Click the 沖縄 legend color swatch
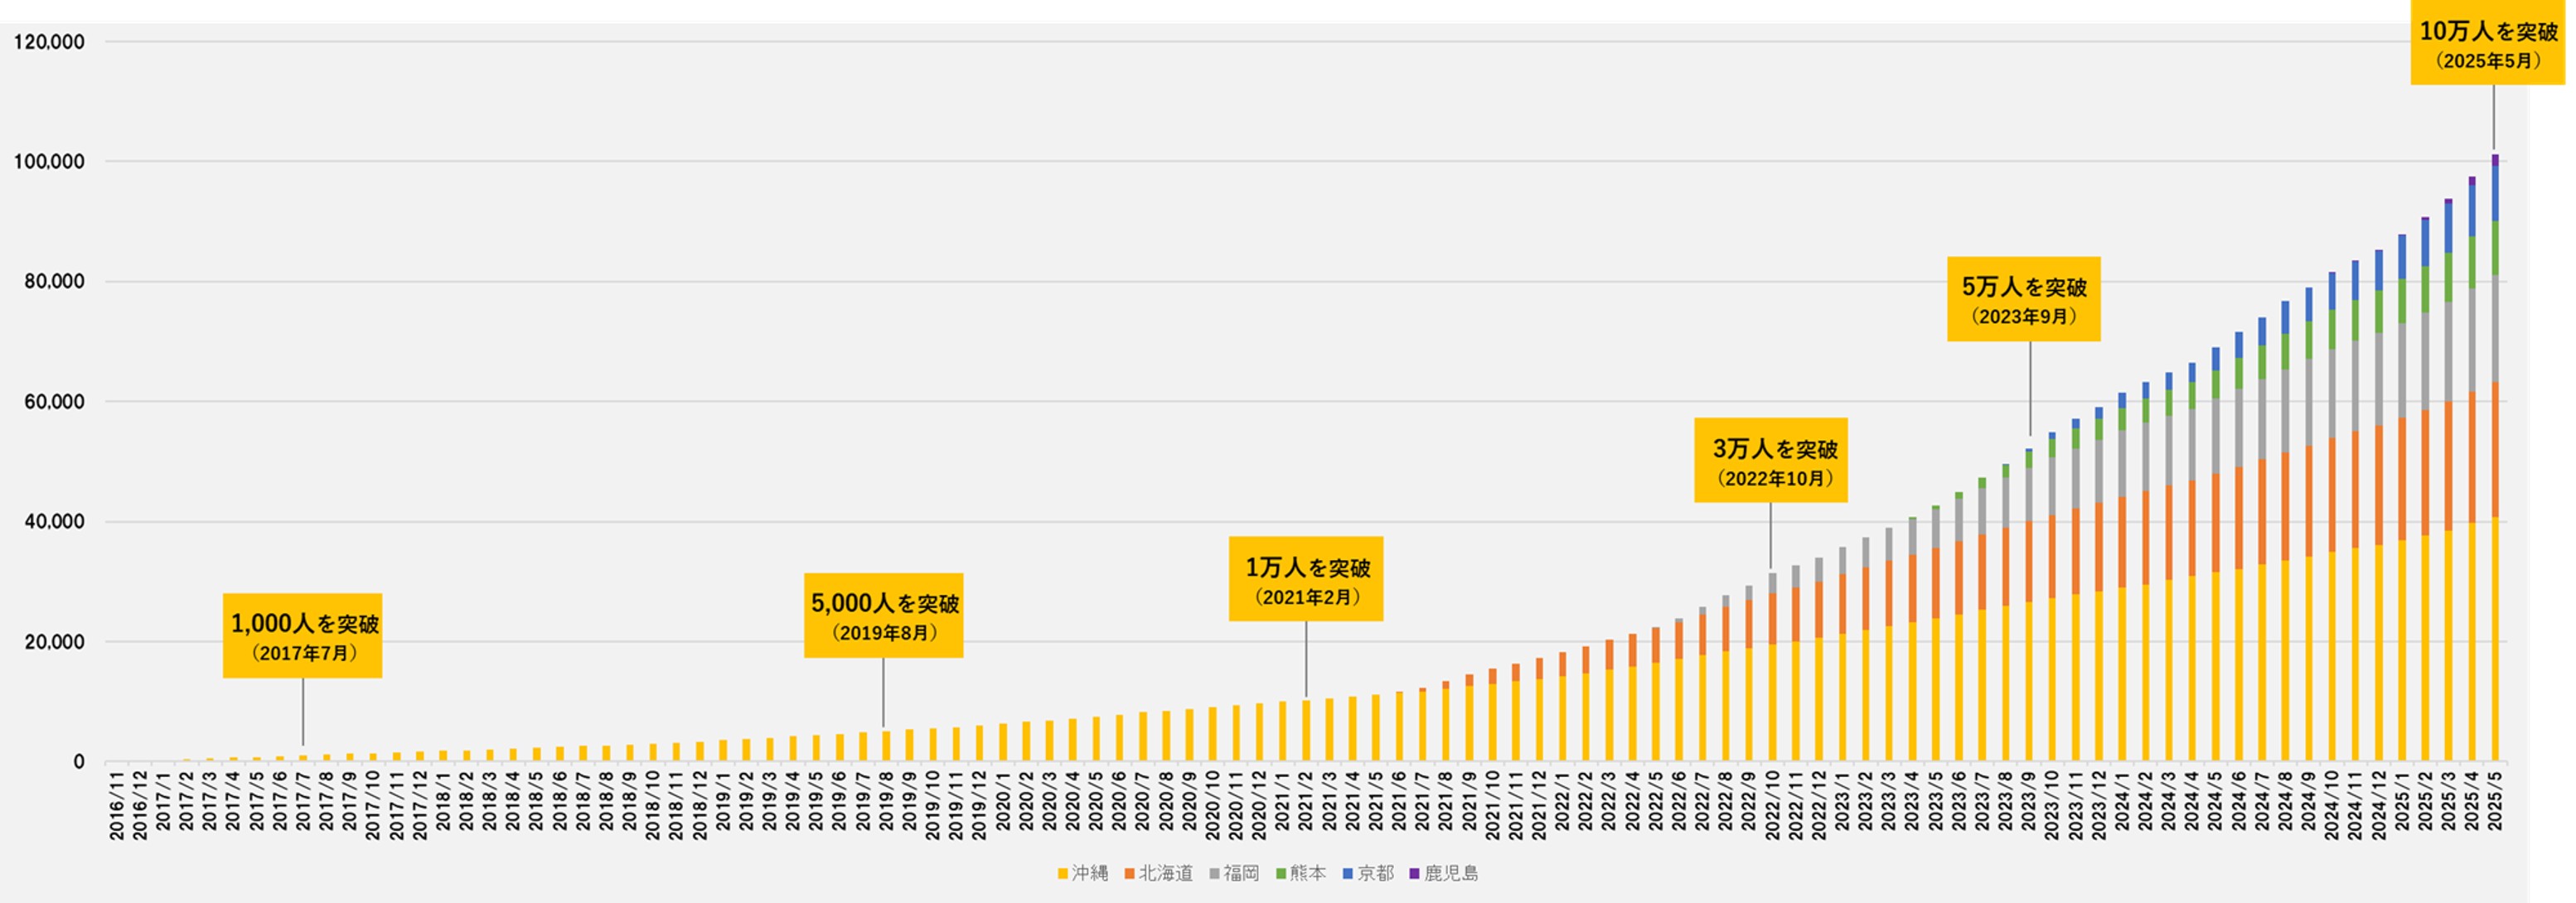The image size is (2576, 903). (x=1062, y=874)
